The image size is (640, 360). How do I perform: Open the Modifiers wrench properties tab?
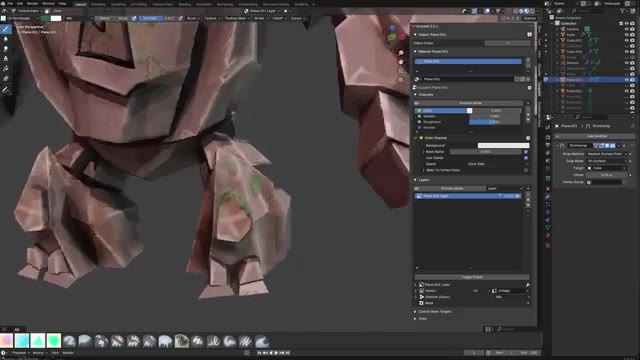click(x=548, y=197)
